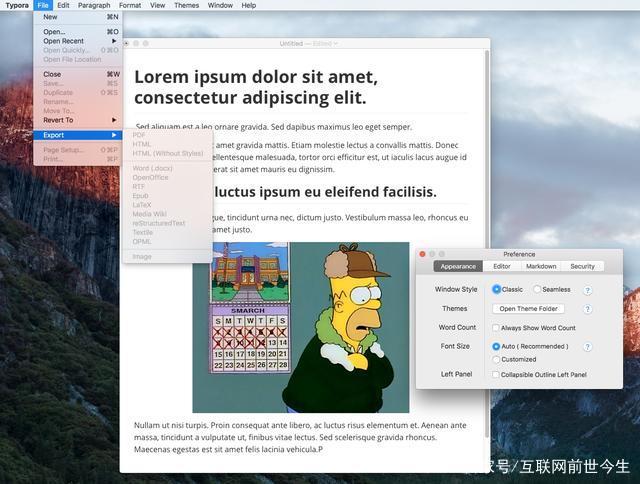Viewport: 640px width, 484px height.
Task: Open the Help menu
Action: pyautogui.click(x=249, y=5)
